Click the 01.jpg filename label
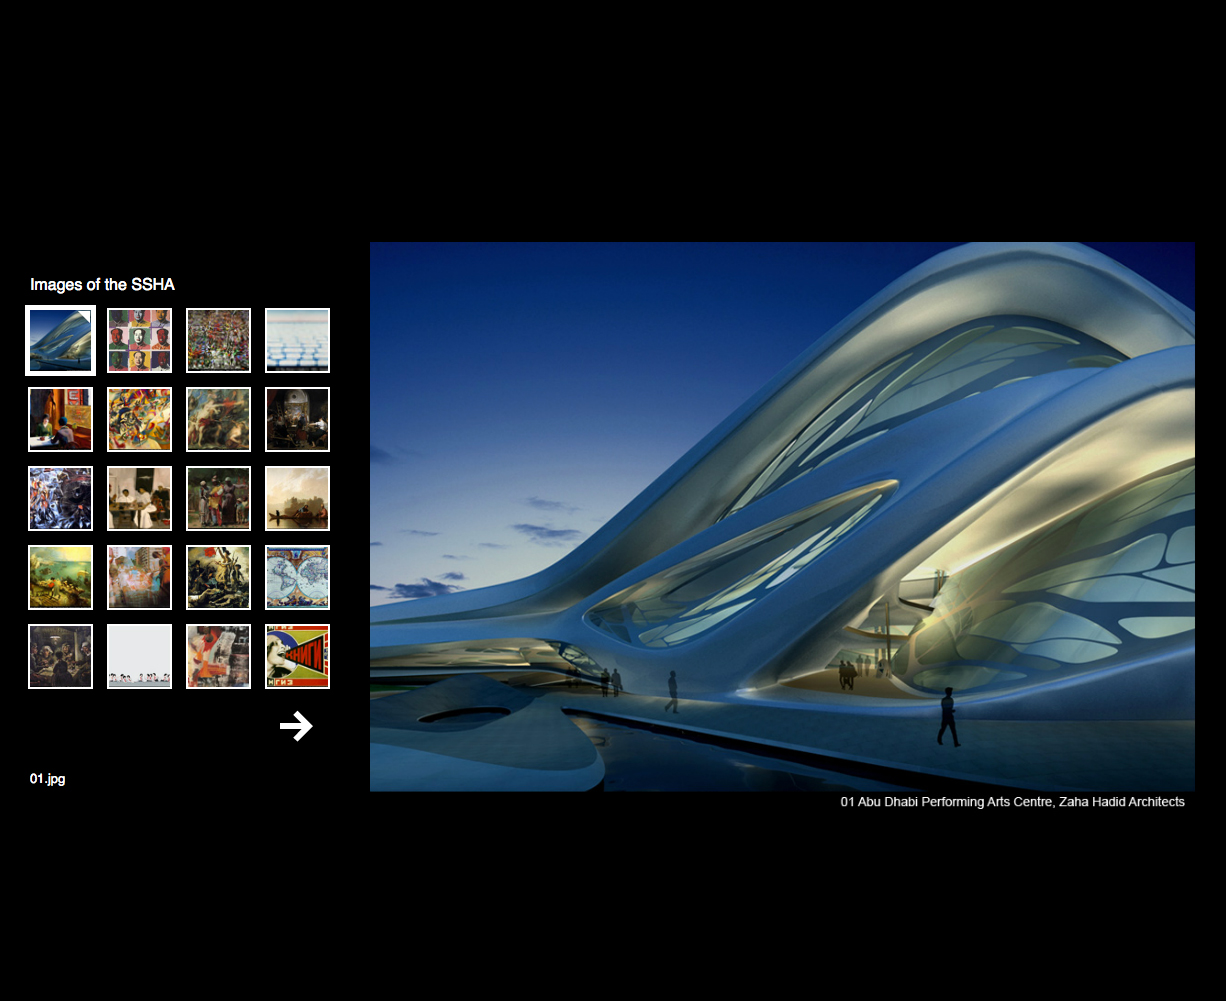The height and width of the screenshot is (1001, 1226). [x=48, y=779]
